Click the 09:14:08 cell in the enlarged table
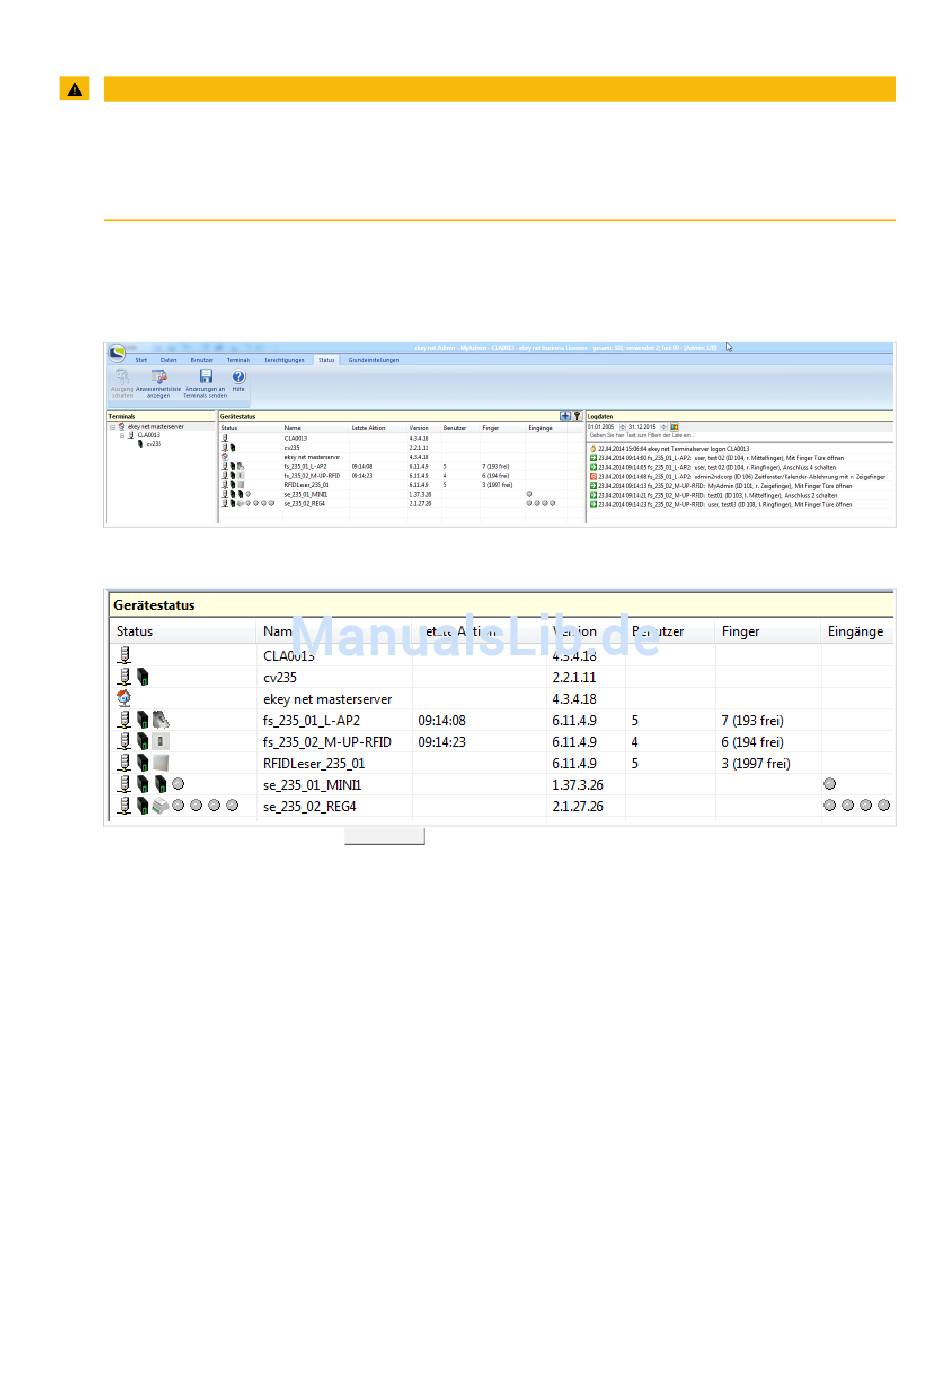 pyautogui.click(x=442, y=720)
